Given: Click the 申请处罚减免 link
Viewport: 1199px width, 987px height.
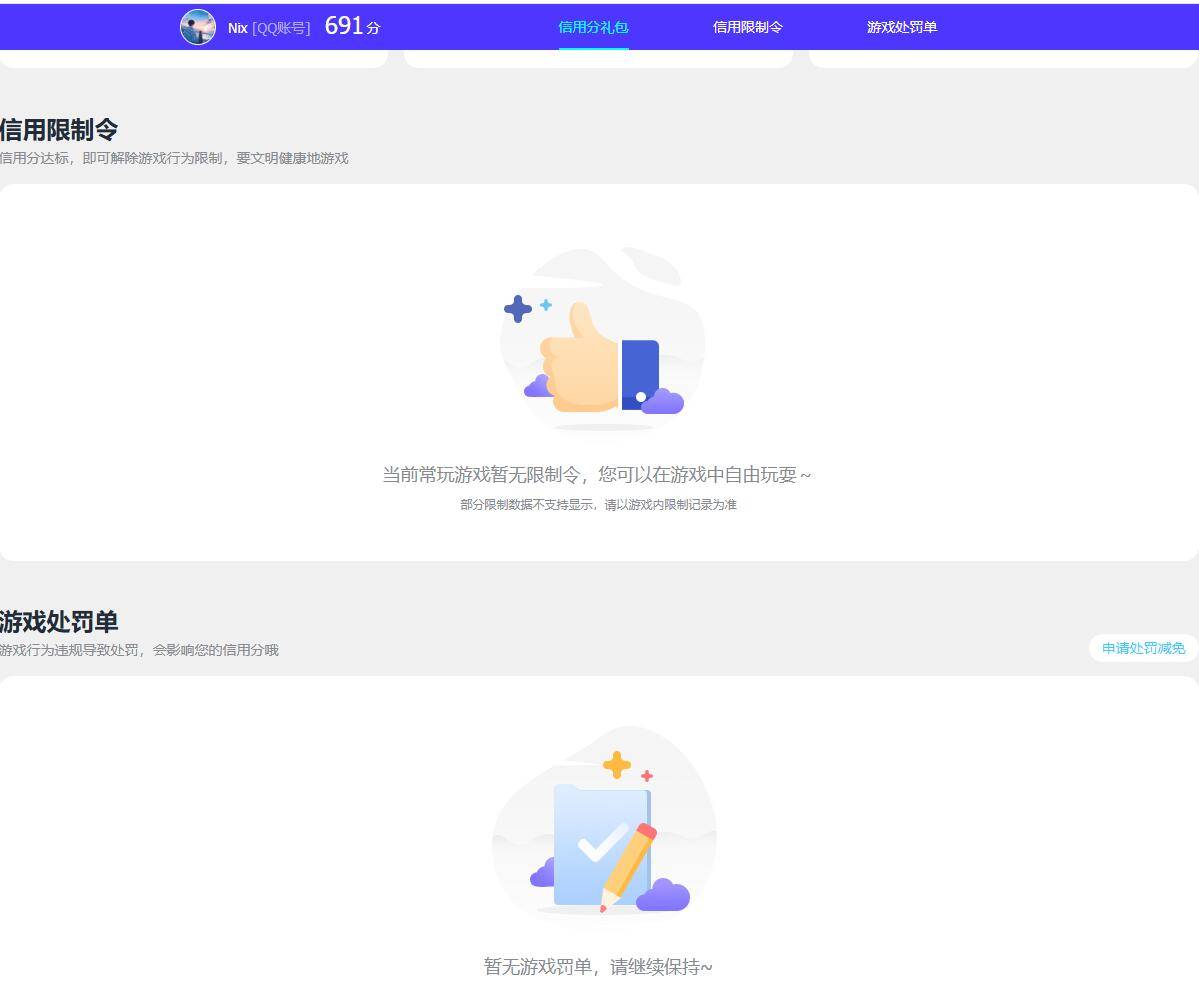Looking at the screenshot, I should pyautogui.click(x=1142, y=648).
